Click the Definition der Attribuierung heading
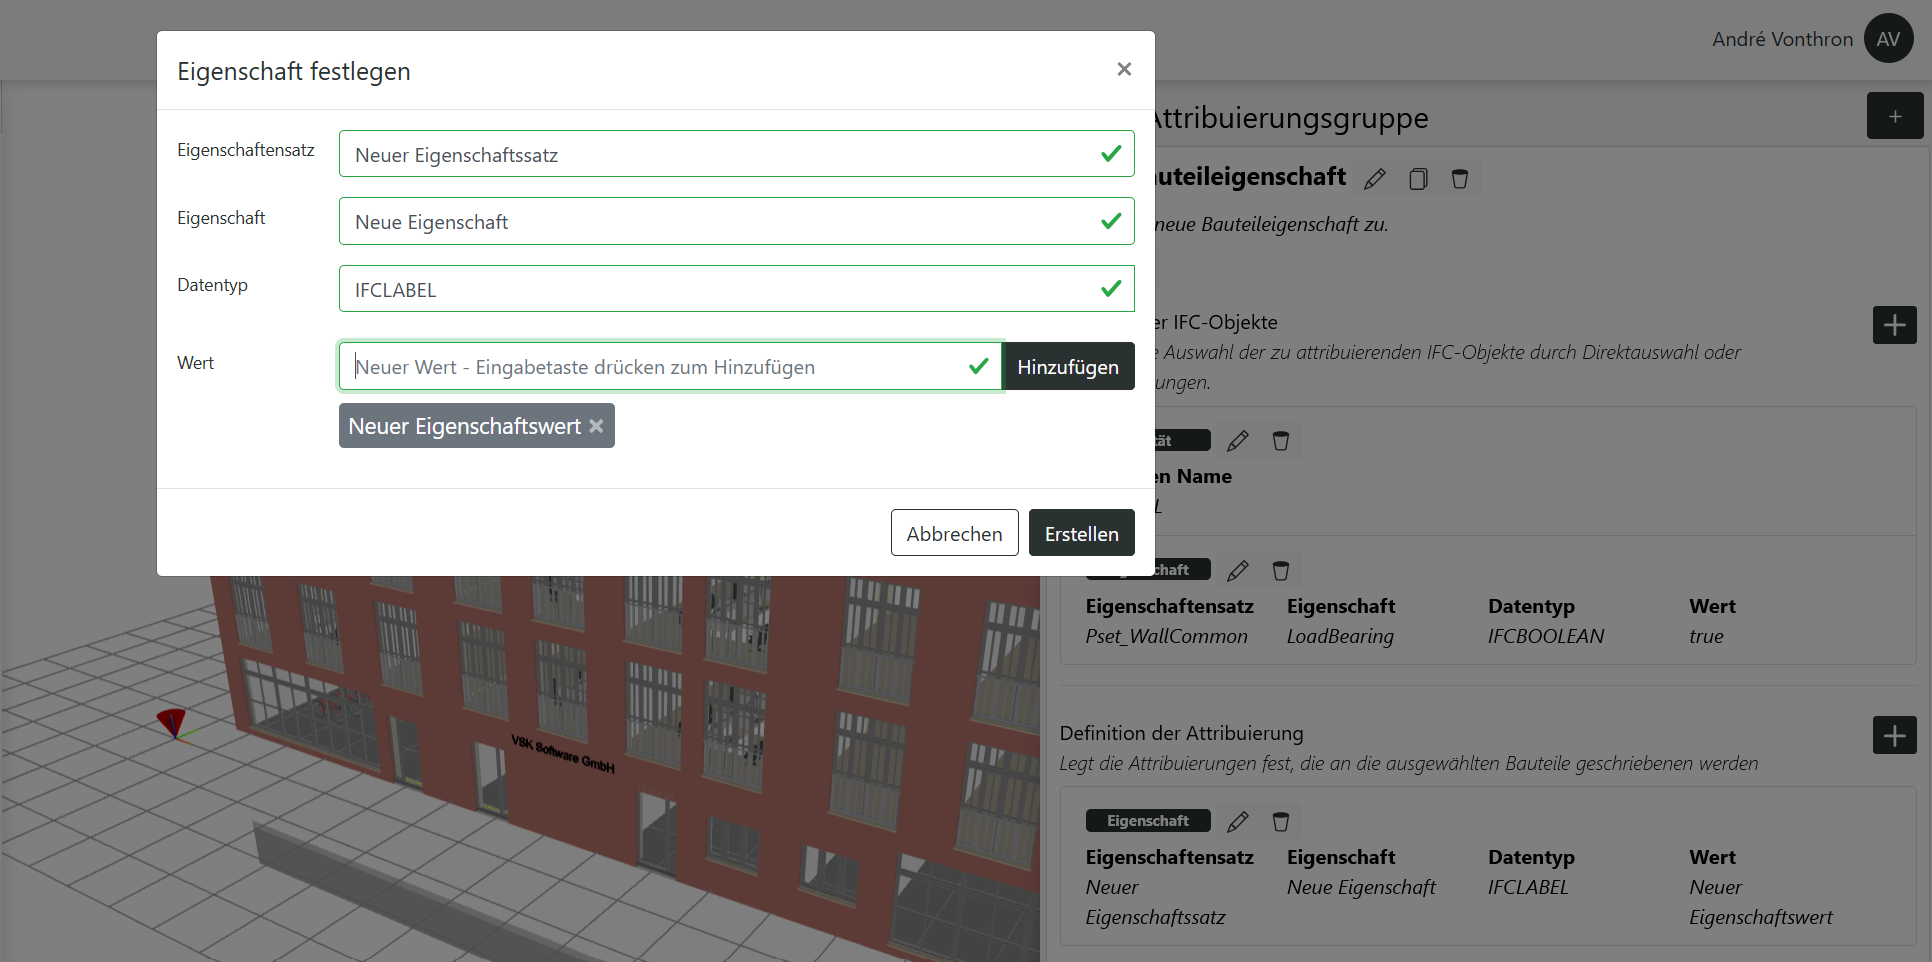1932x962 pixels. click(1181, 733)
